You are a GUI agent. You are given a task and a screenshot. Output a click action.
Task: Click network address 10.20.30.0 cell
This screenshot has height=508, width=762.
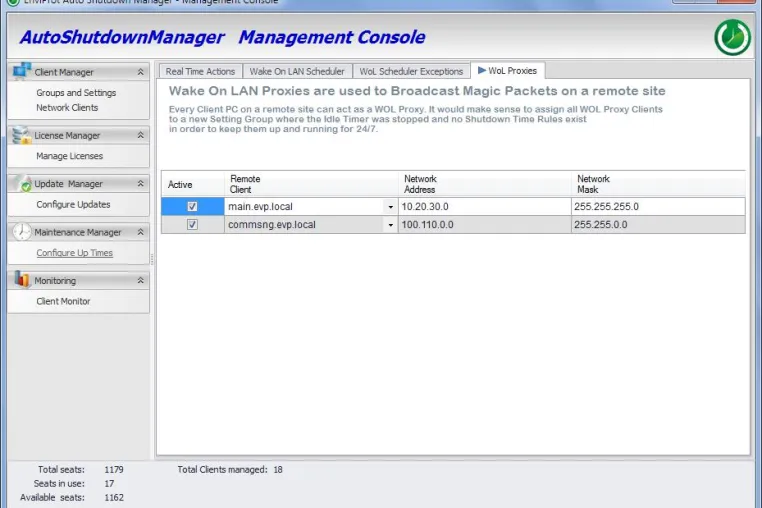485,207
